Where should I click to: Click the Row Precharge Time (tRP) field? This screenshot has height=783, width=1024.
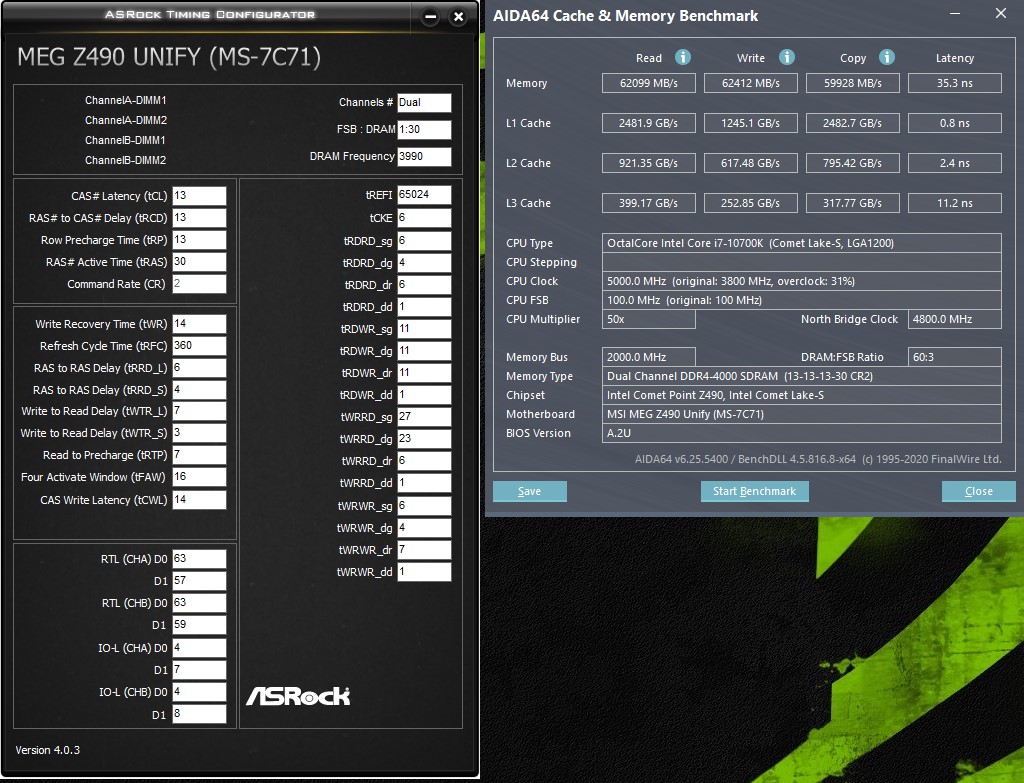click(199, 240)
